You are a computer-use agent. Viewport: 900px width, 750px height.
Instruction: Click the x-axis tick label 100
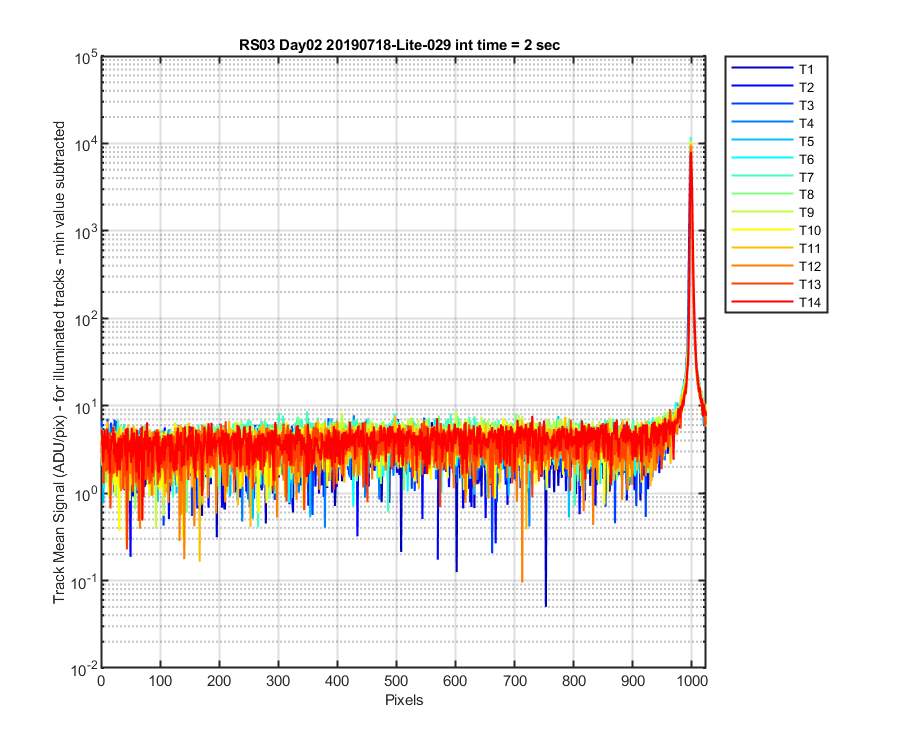160,681
